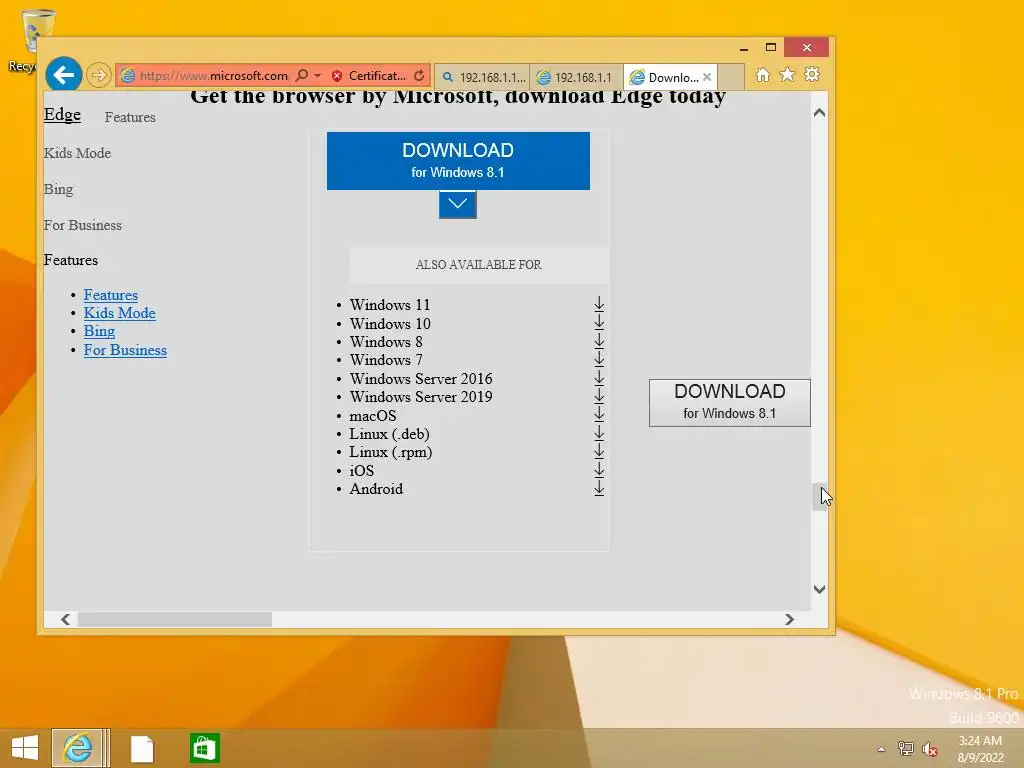Open the IE Home icon

coord(762,75)
